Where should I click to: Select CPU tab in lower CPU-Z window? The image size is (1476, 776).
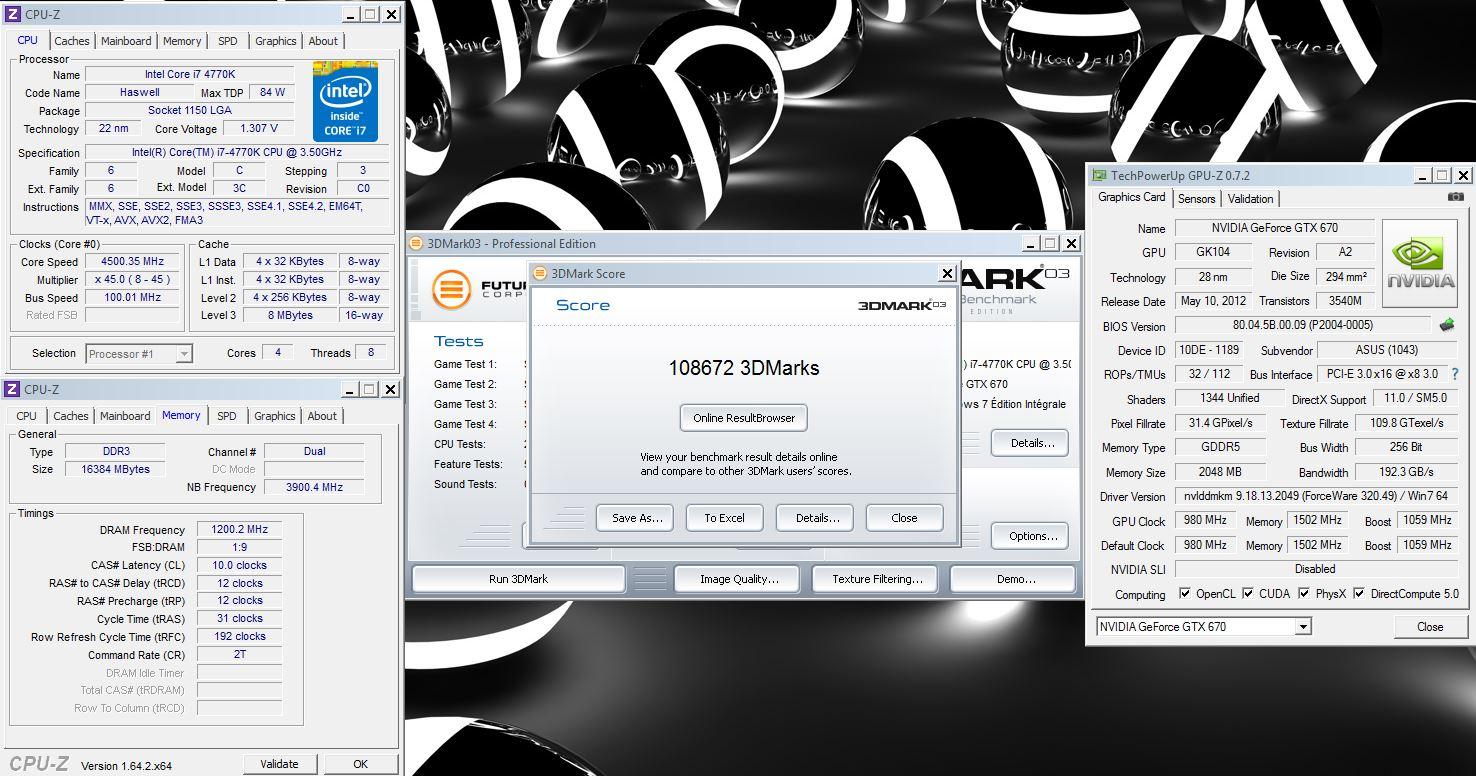pos(27,416)
